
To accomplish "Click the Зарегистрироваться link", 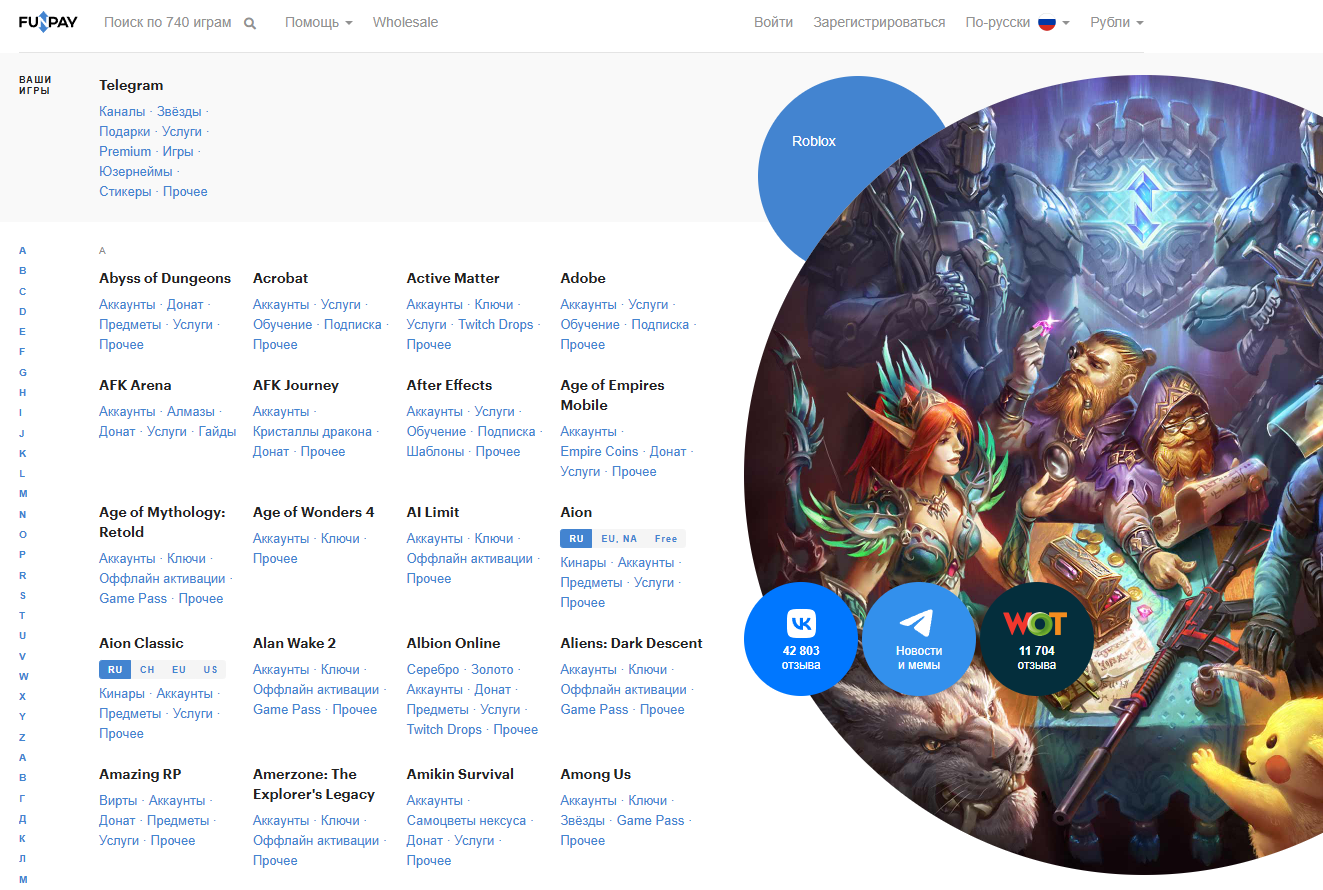I will pyautogui.click(x=878, y=22).
